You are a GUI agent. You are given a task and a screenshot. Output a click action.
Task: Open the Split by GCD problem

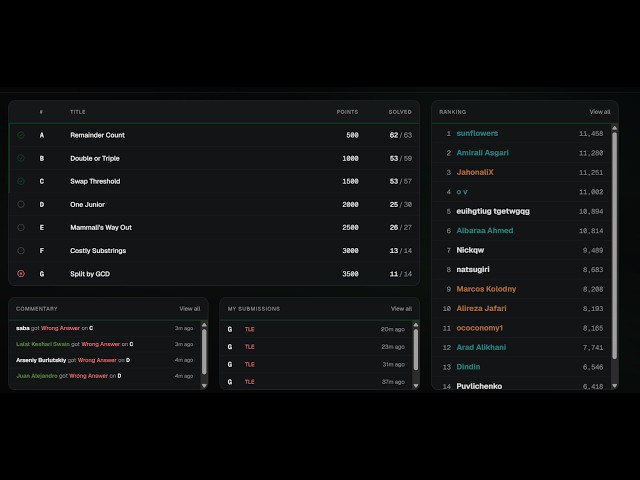click(90, 274)
